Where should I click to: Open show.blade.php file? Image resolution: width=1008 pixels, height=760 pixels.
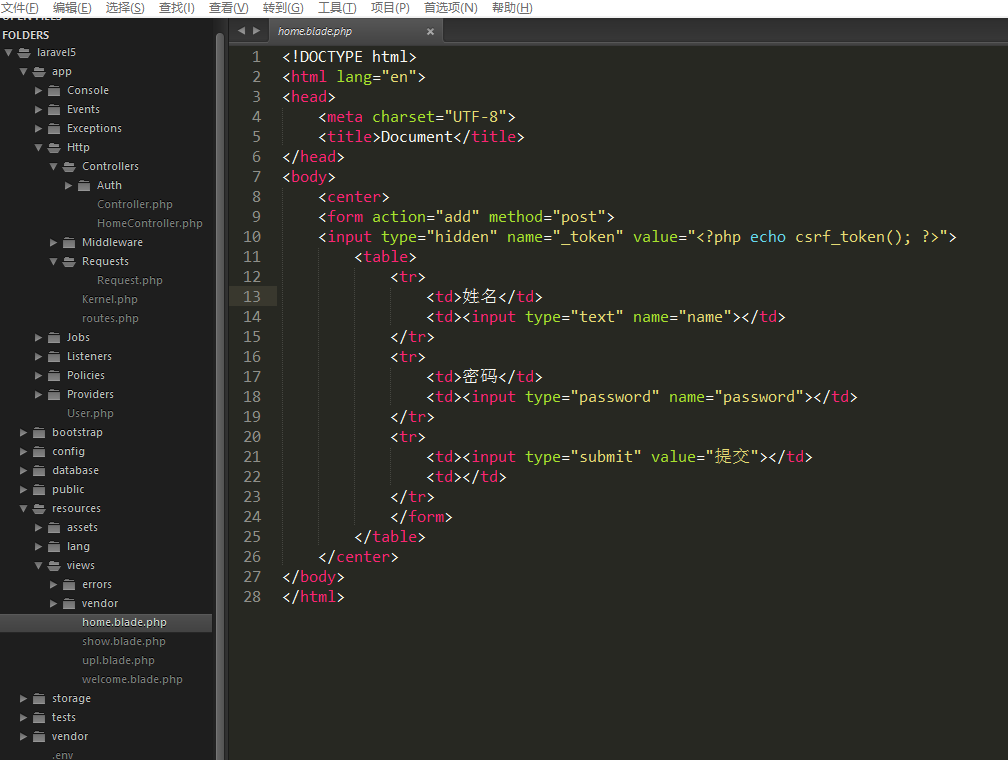click(123, 642)
